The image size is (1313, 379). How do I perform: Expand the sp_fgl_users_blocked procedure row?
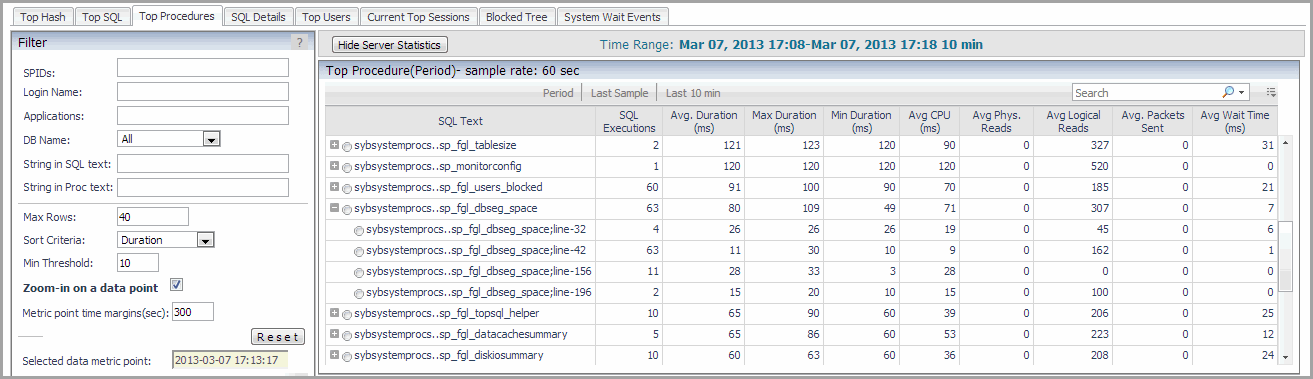334,187
